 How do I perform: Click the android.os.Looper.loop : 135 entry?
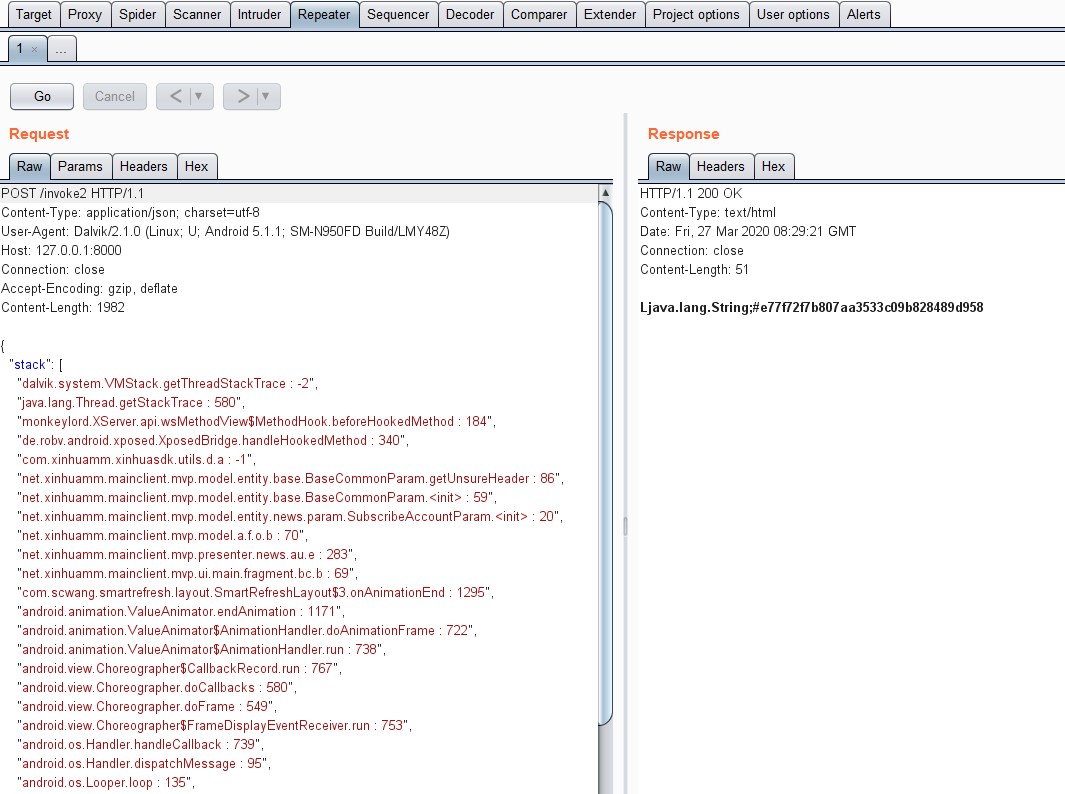[104, 783]
